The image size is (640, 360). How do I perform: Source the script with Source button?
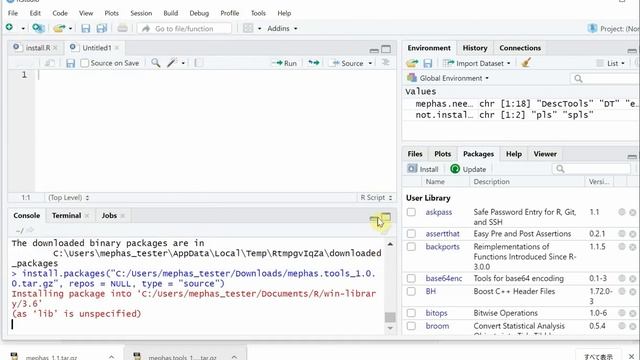coord(347,63)
